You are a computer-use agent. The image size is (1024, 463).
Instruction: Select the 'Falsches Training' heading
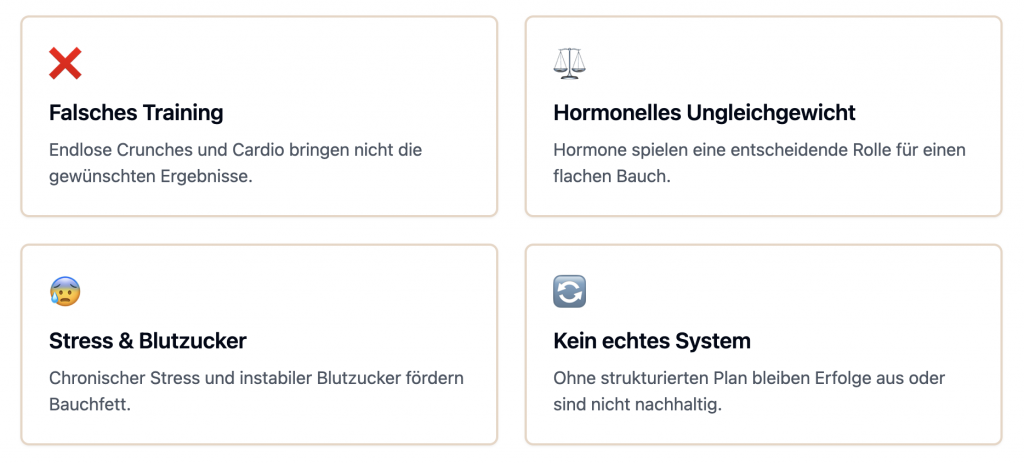point(136,112)
